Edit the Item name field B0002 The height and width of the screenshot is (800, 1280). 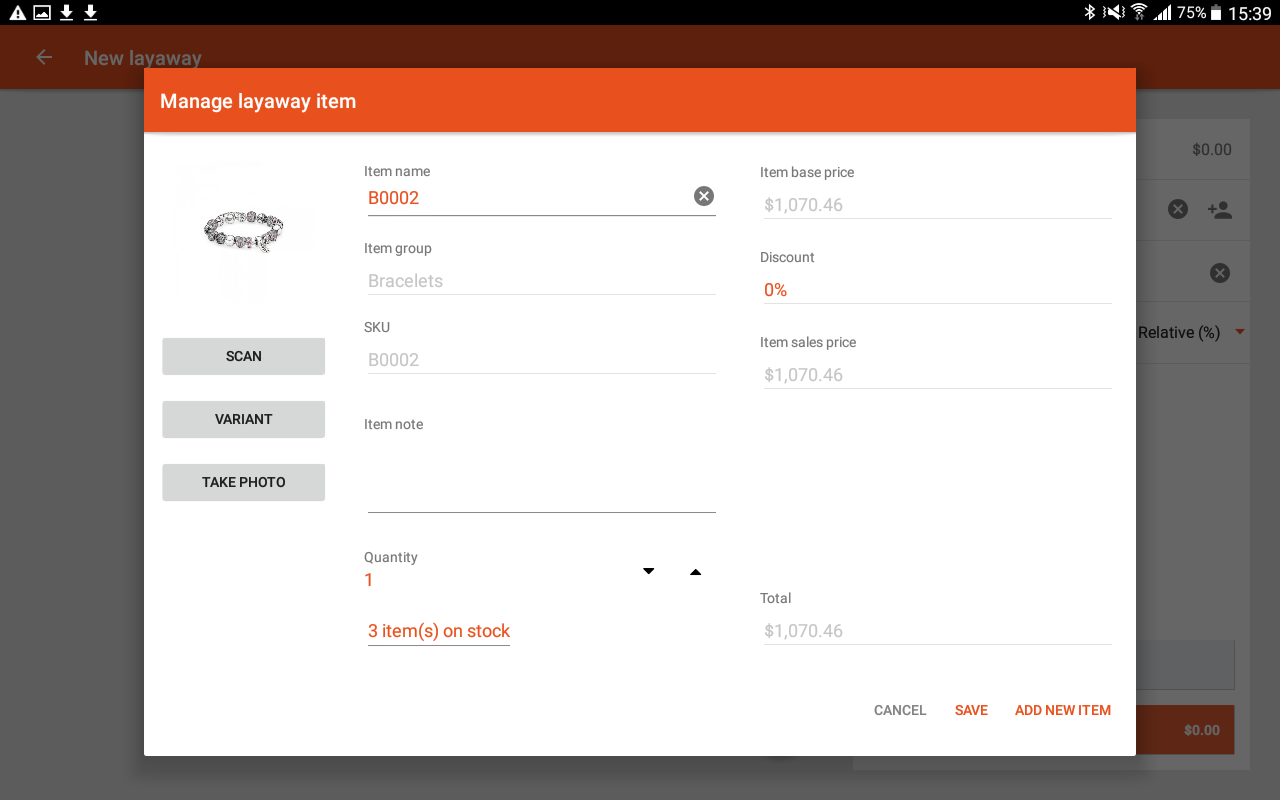[525, 198]
